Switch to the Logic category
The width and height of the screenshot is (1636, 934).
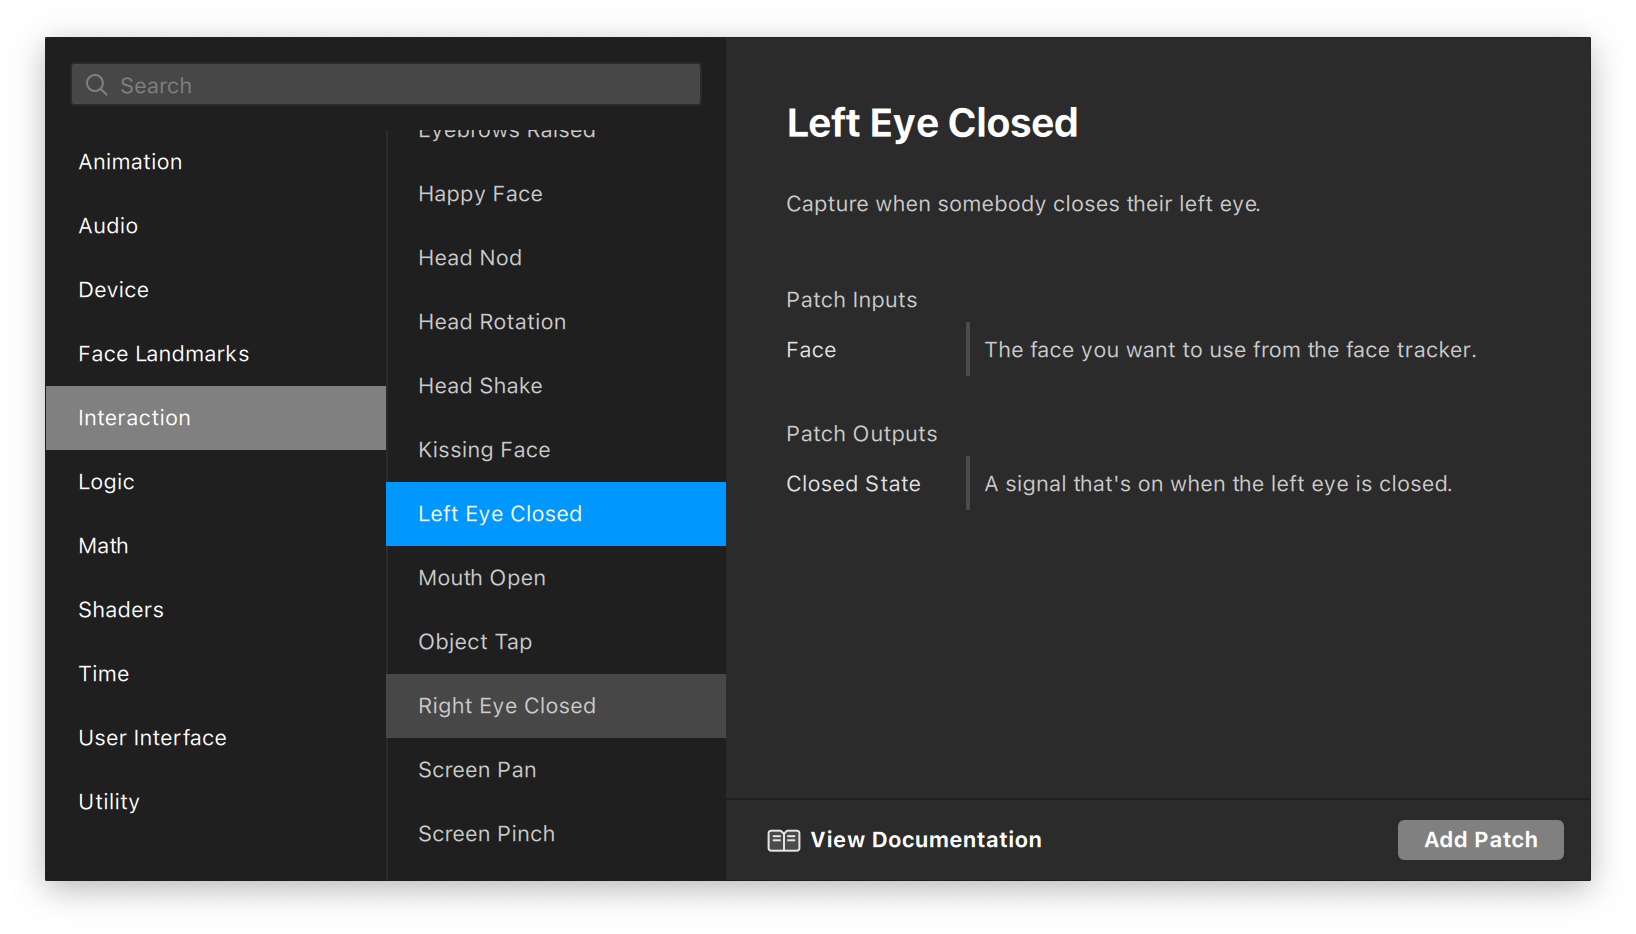coord(106,482)
